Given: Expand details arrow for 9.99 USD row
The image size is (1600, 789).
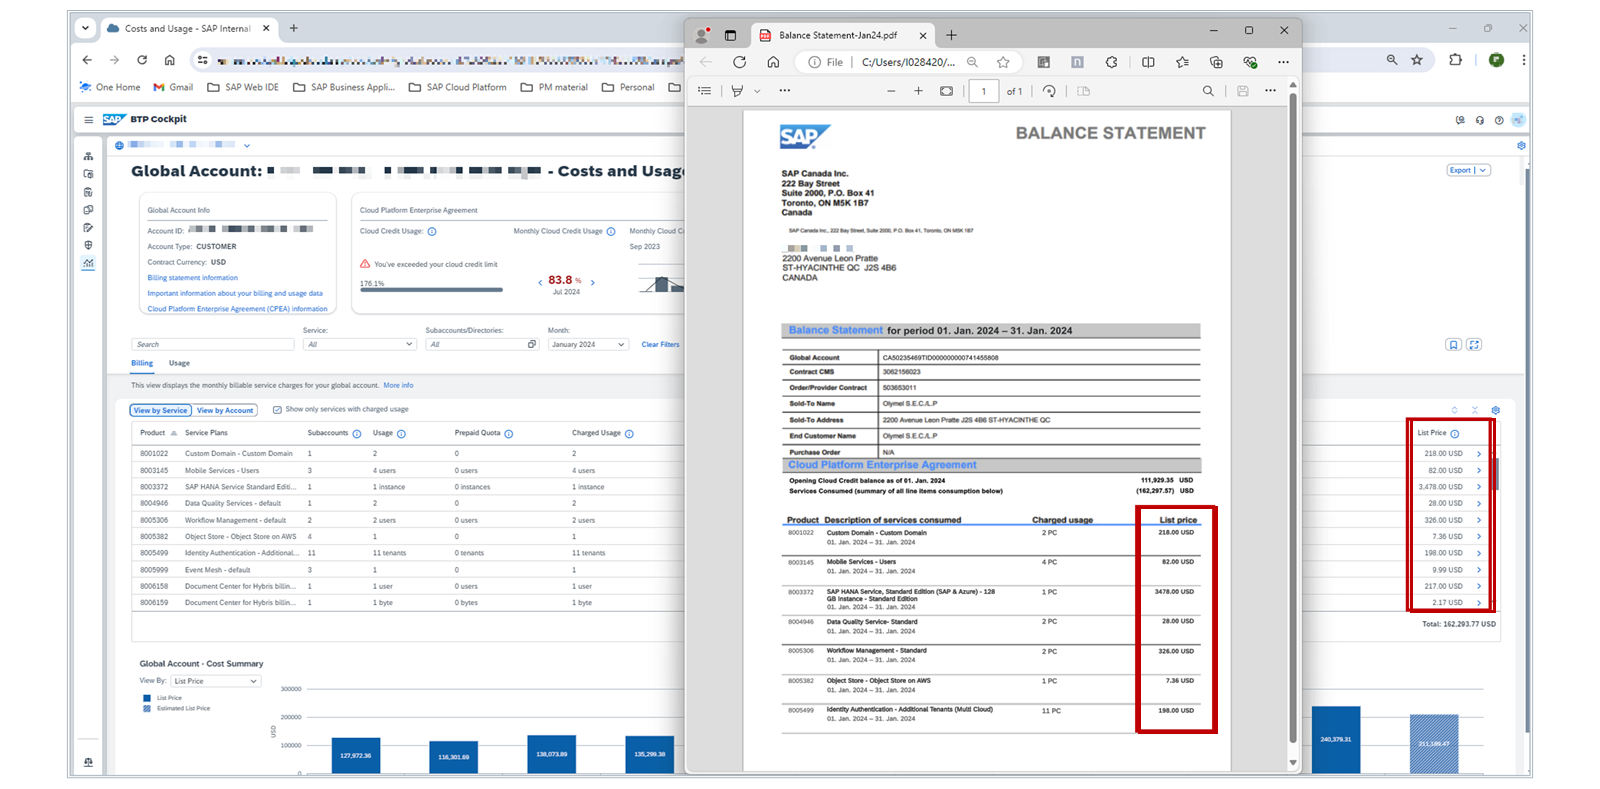Looking at the screenshot, I should (1479, 570).
